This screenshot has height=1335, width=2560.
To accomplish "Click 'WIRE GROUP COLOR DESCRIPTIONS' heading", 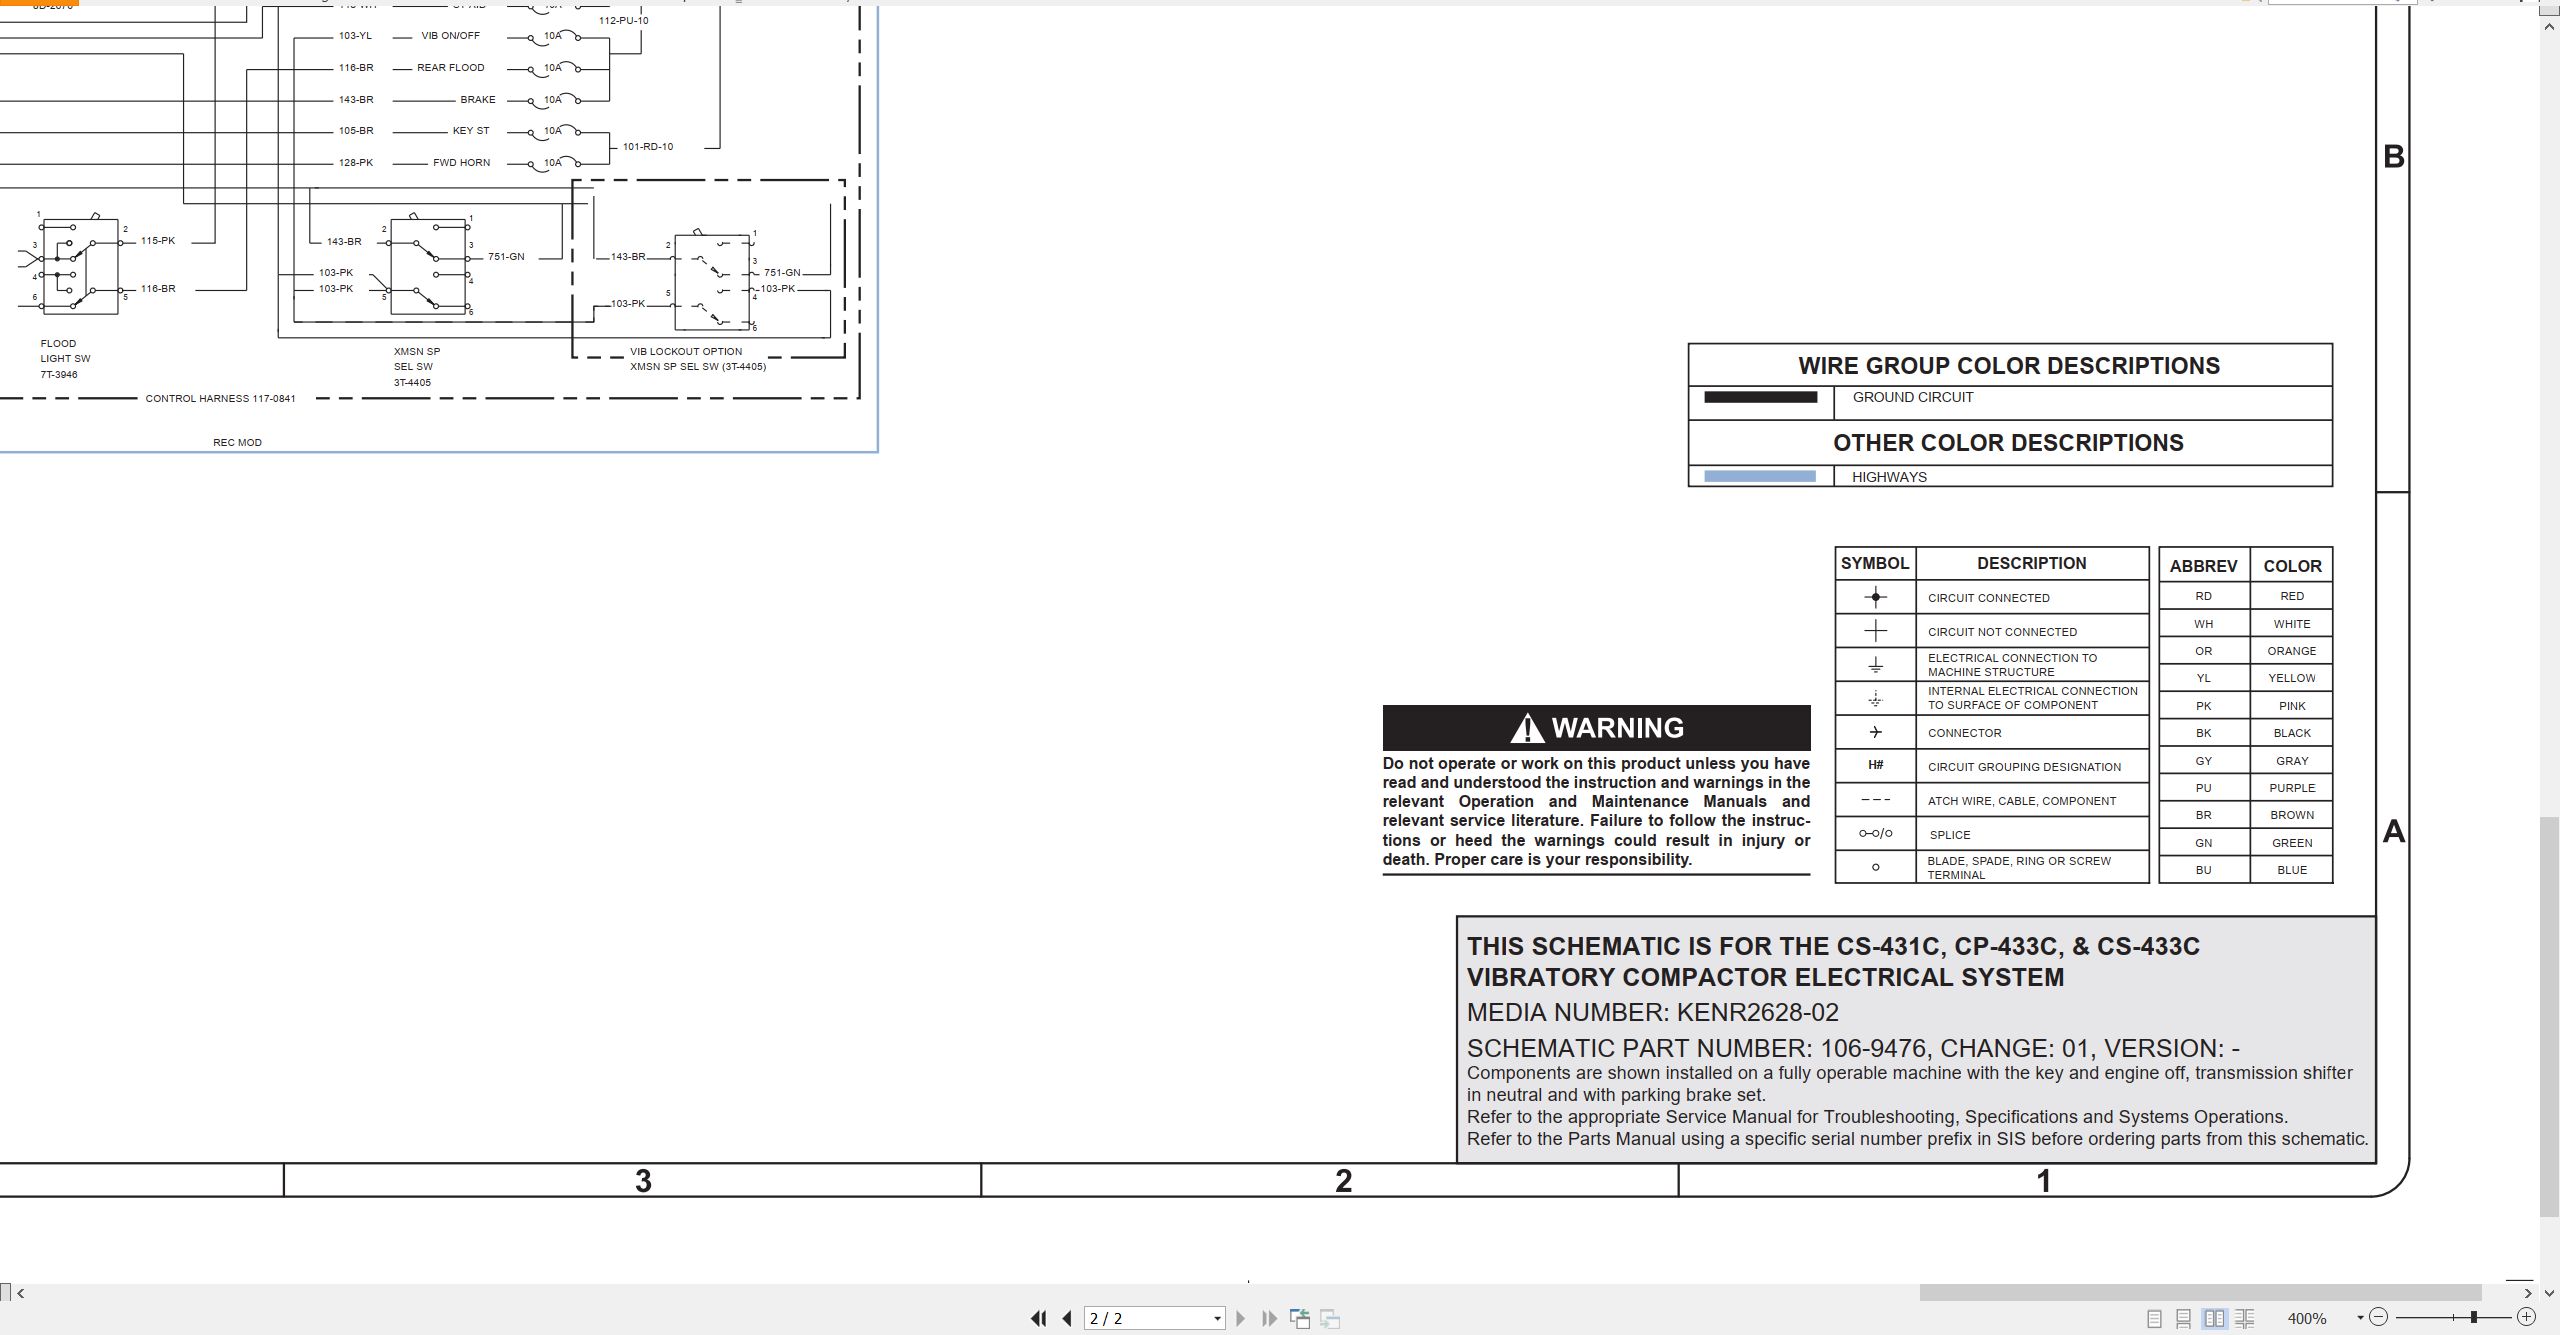I will pos(2009,366).
